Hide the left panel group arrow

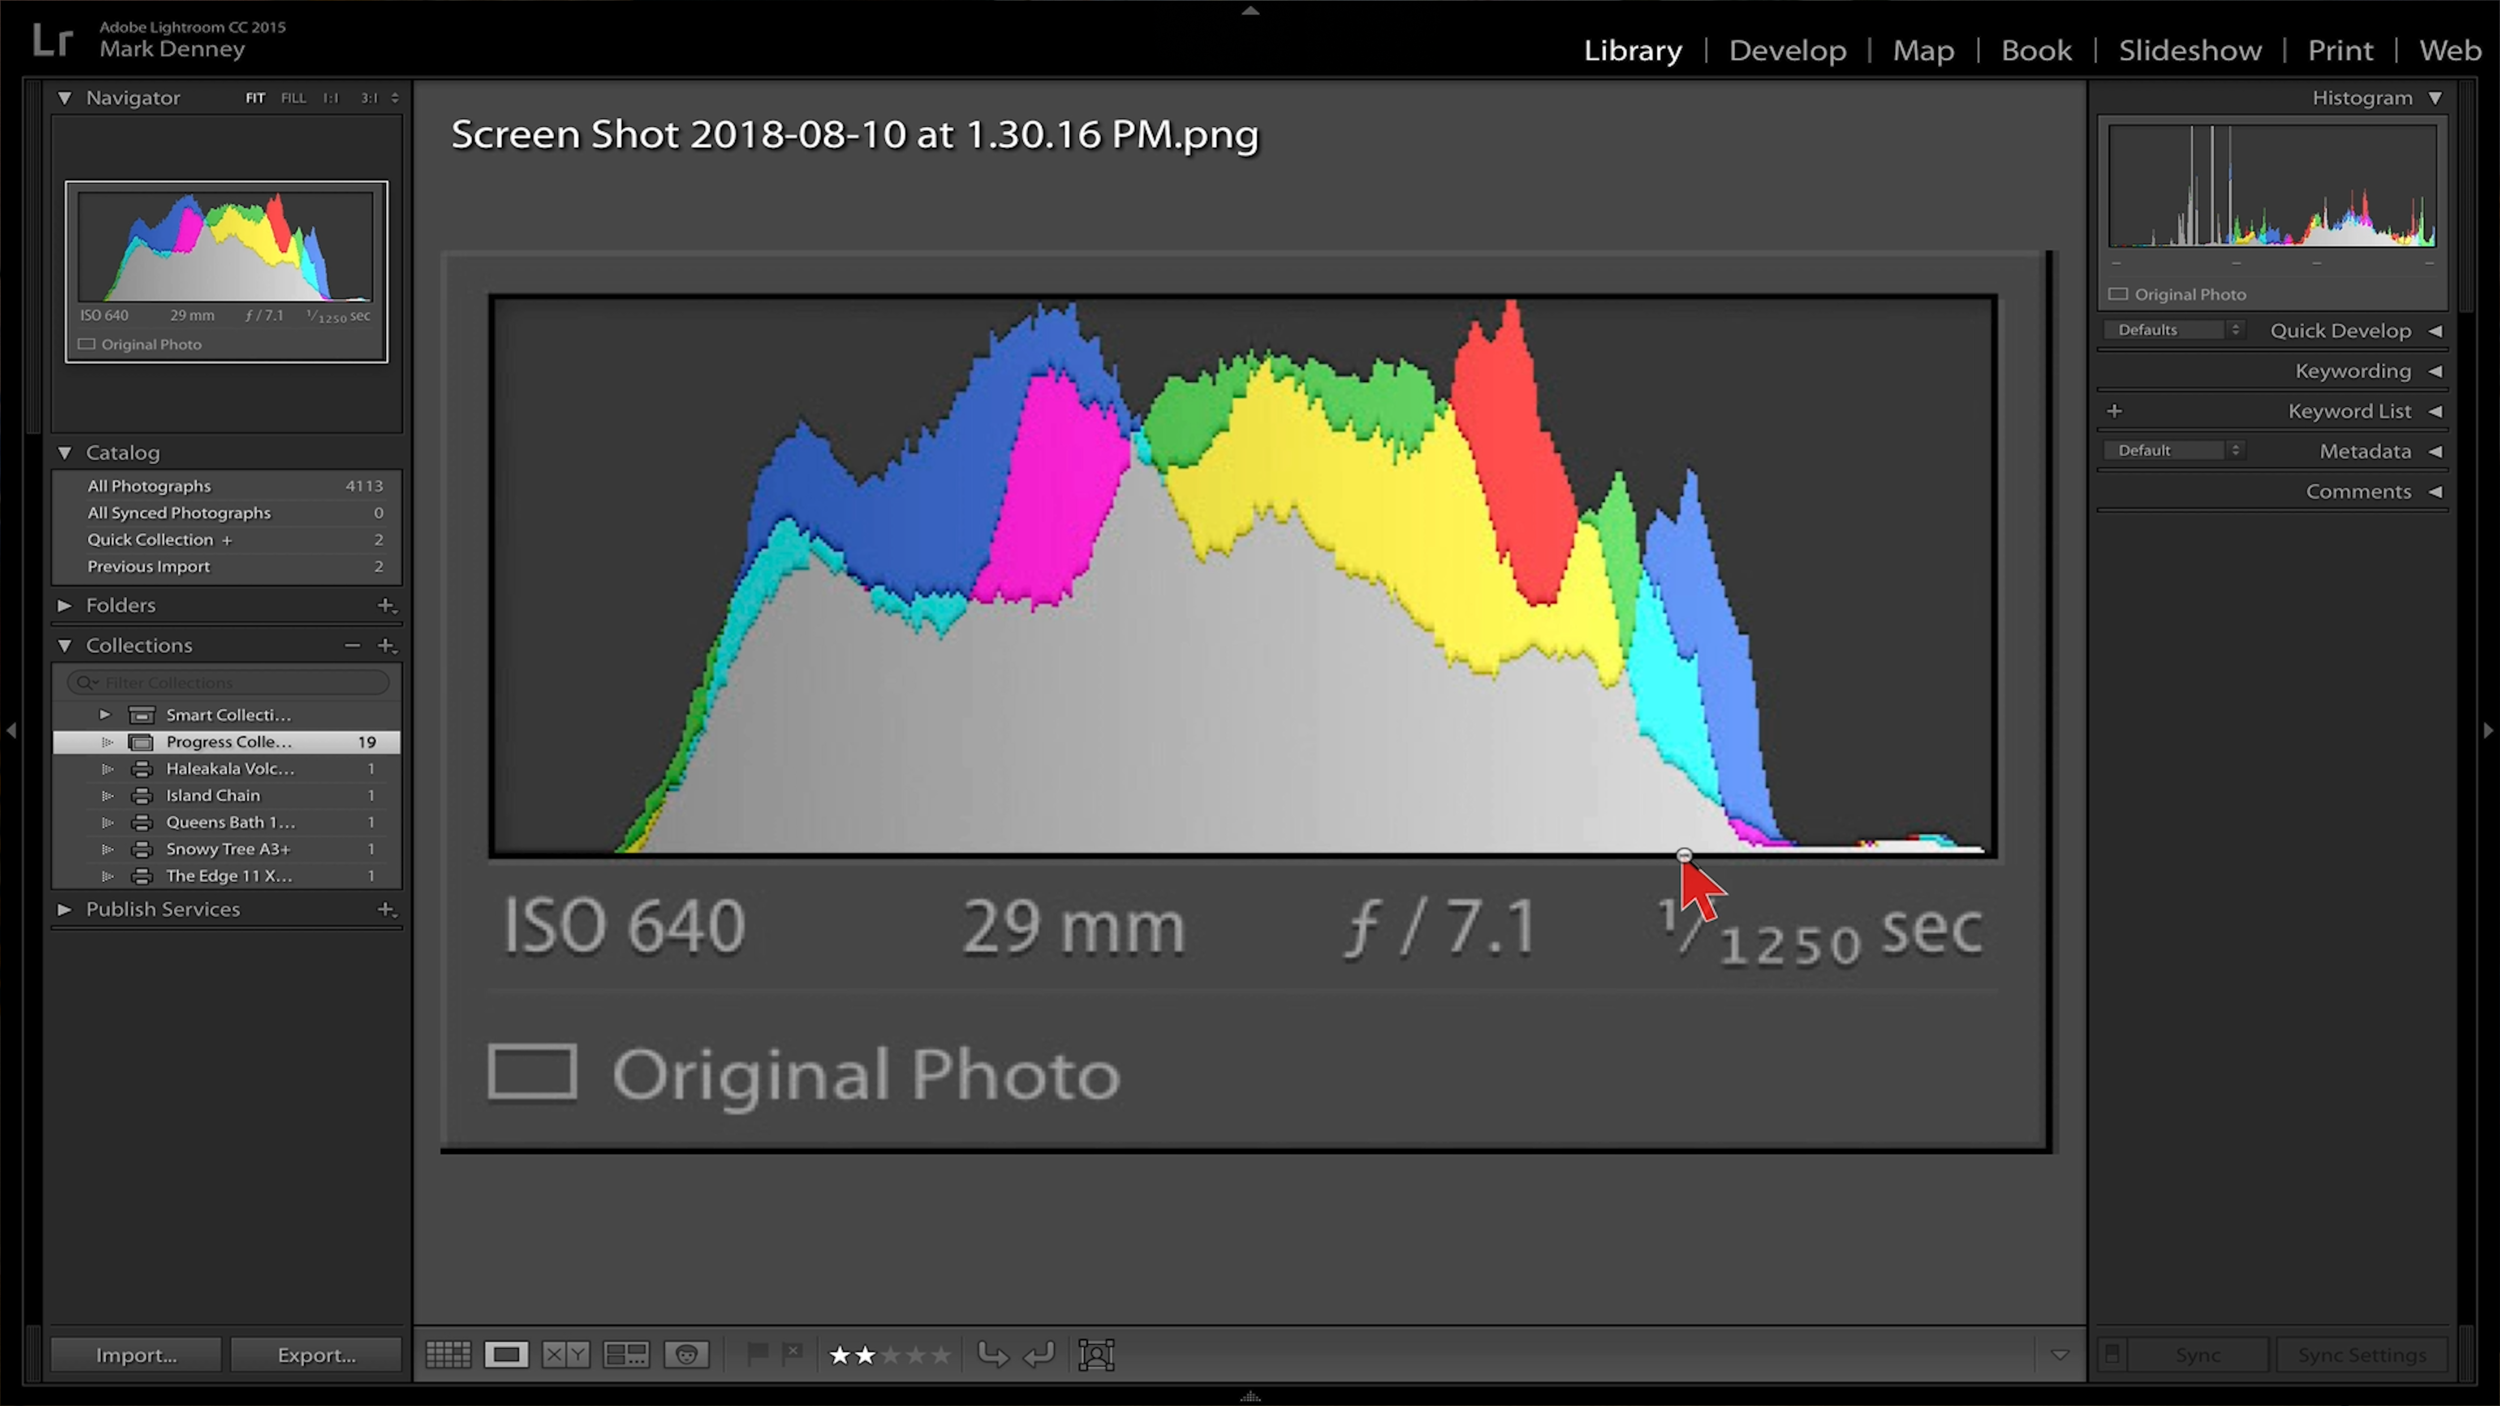click(x=11, y=731)
